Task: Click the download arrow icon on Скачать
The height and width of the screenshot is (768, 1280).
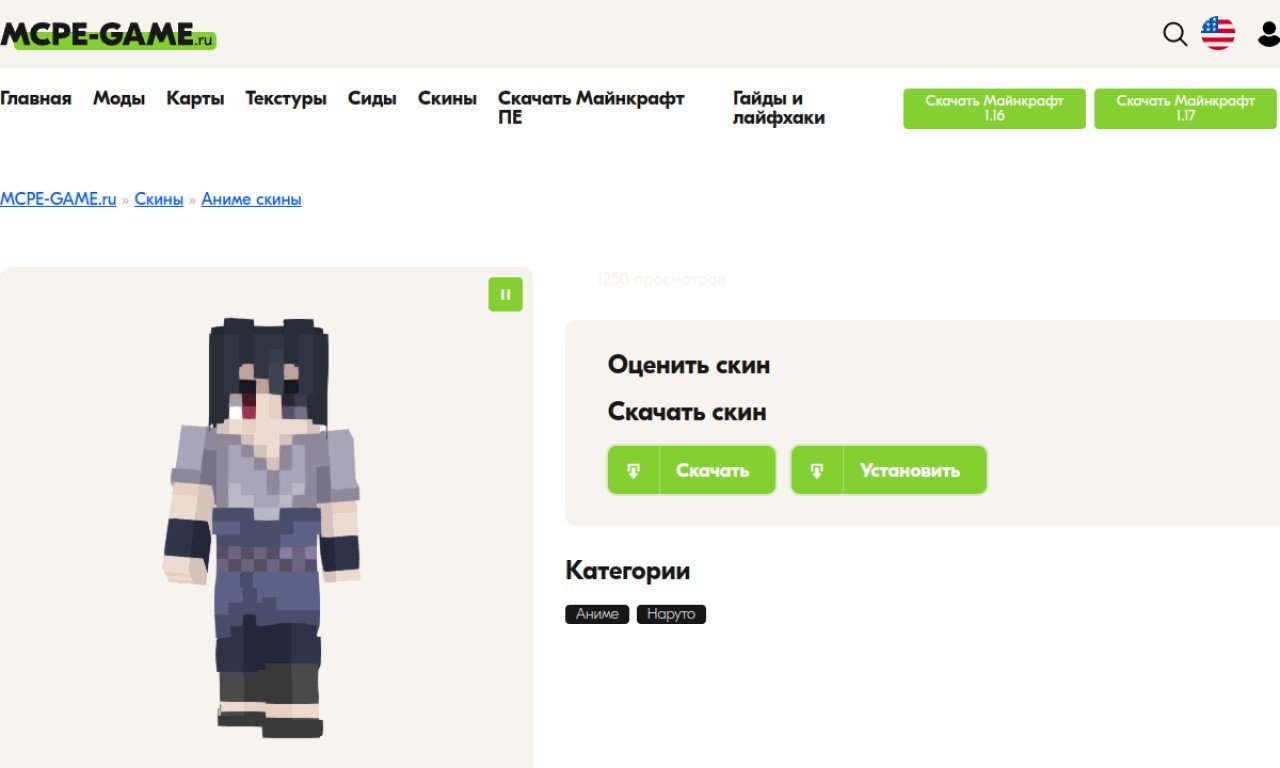Action: click(634, 470)
